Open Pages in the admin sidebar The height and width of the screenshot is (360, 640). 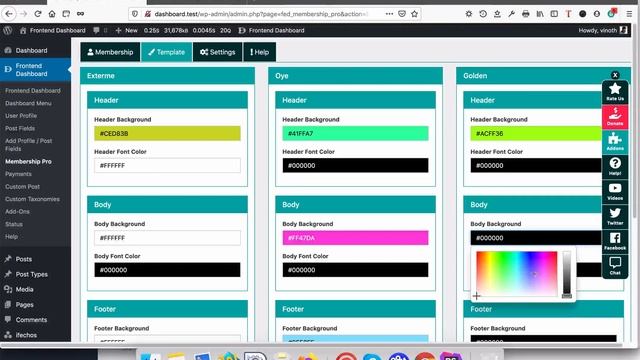[x=24, y=304]
